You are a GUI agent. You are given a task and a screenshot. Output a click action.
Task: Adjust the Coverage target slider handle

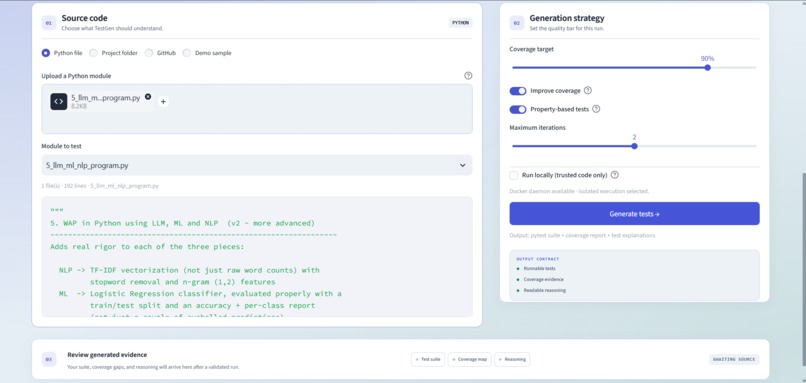[x=707, y=68]
